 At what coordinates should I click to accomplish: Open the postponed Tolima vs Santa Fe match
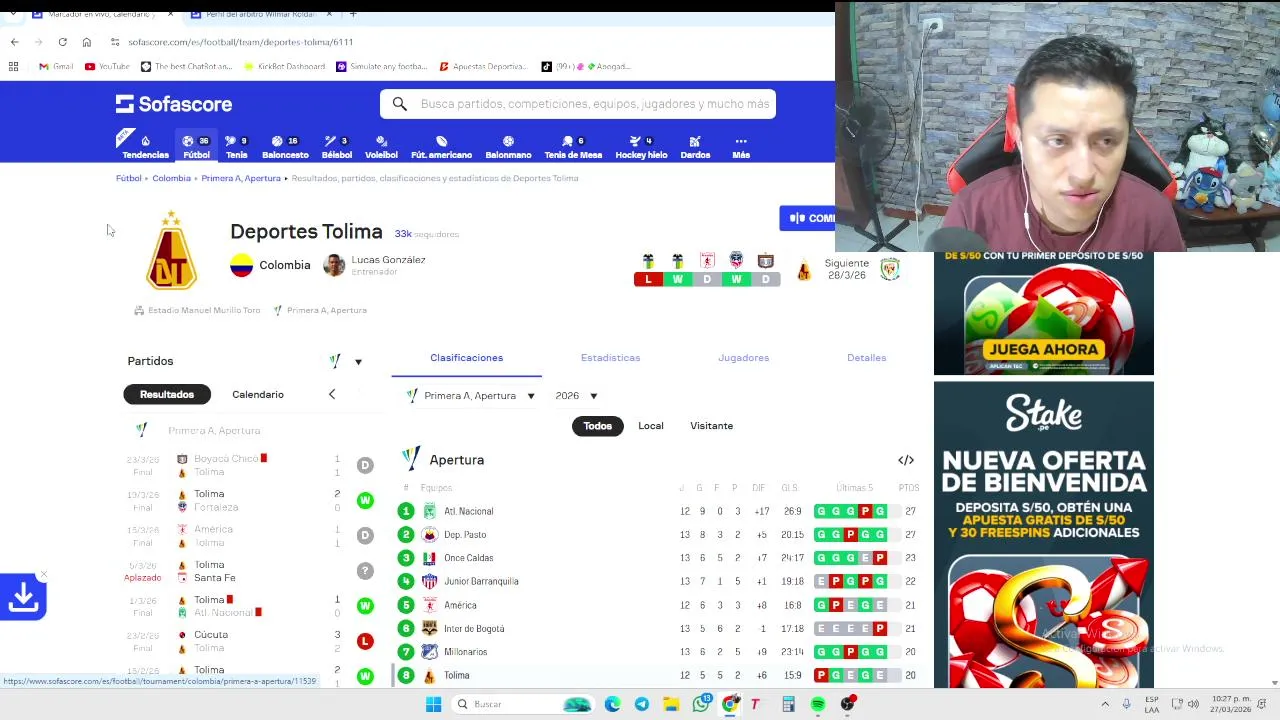tap(250, 571)
